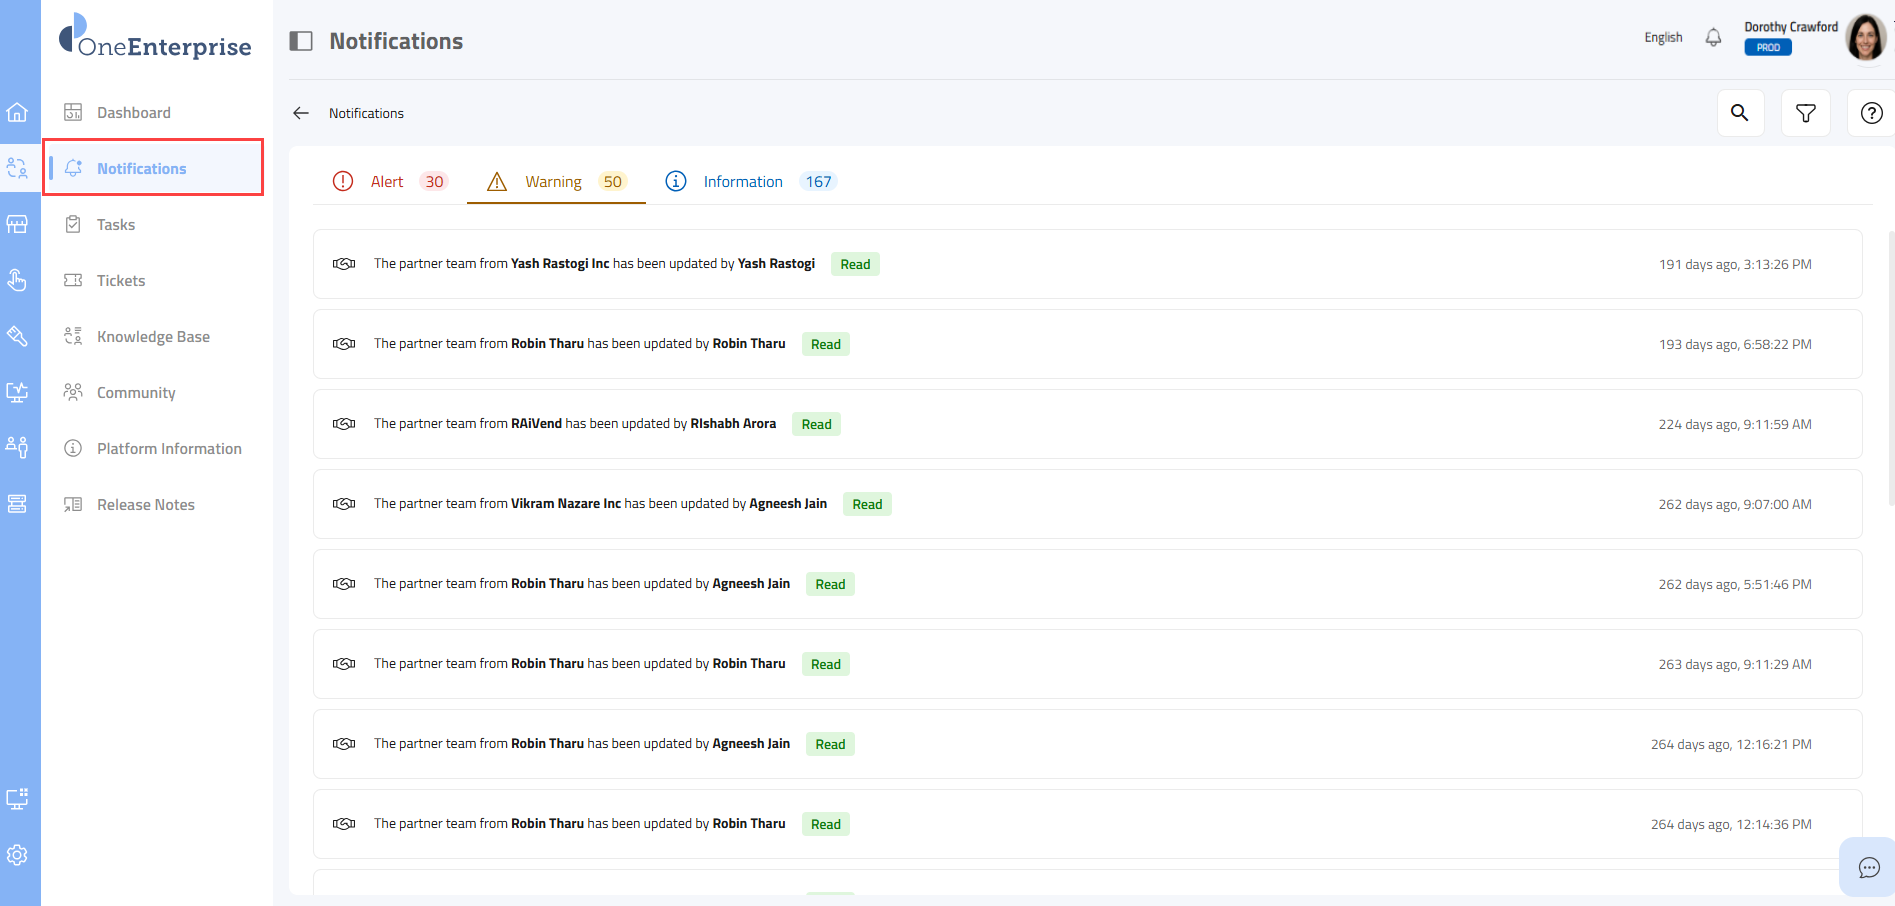This screenshot has height=906, width=1895.
Task: Click Read badge on Yash Rastogi notification
Action: coord(855,265)
